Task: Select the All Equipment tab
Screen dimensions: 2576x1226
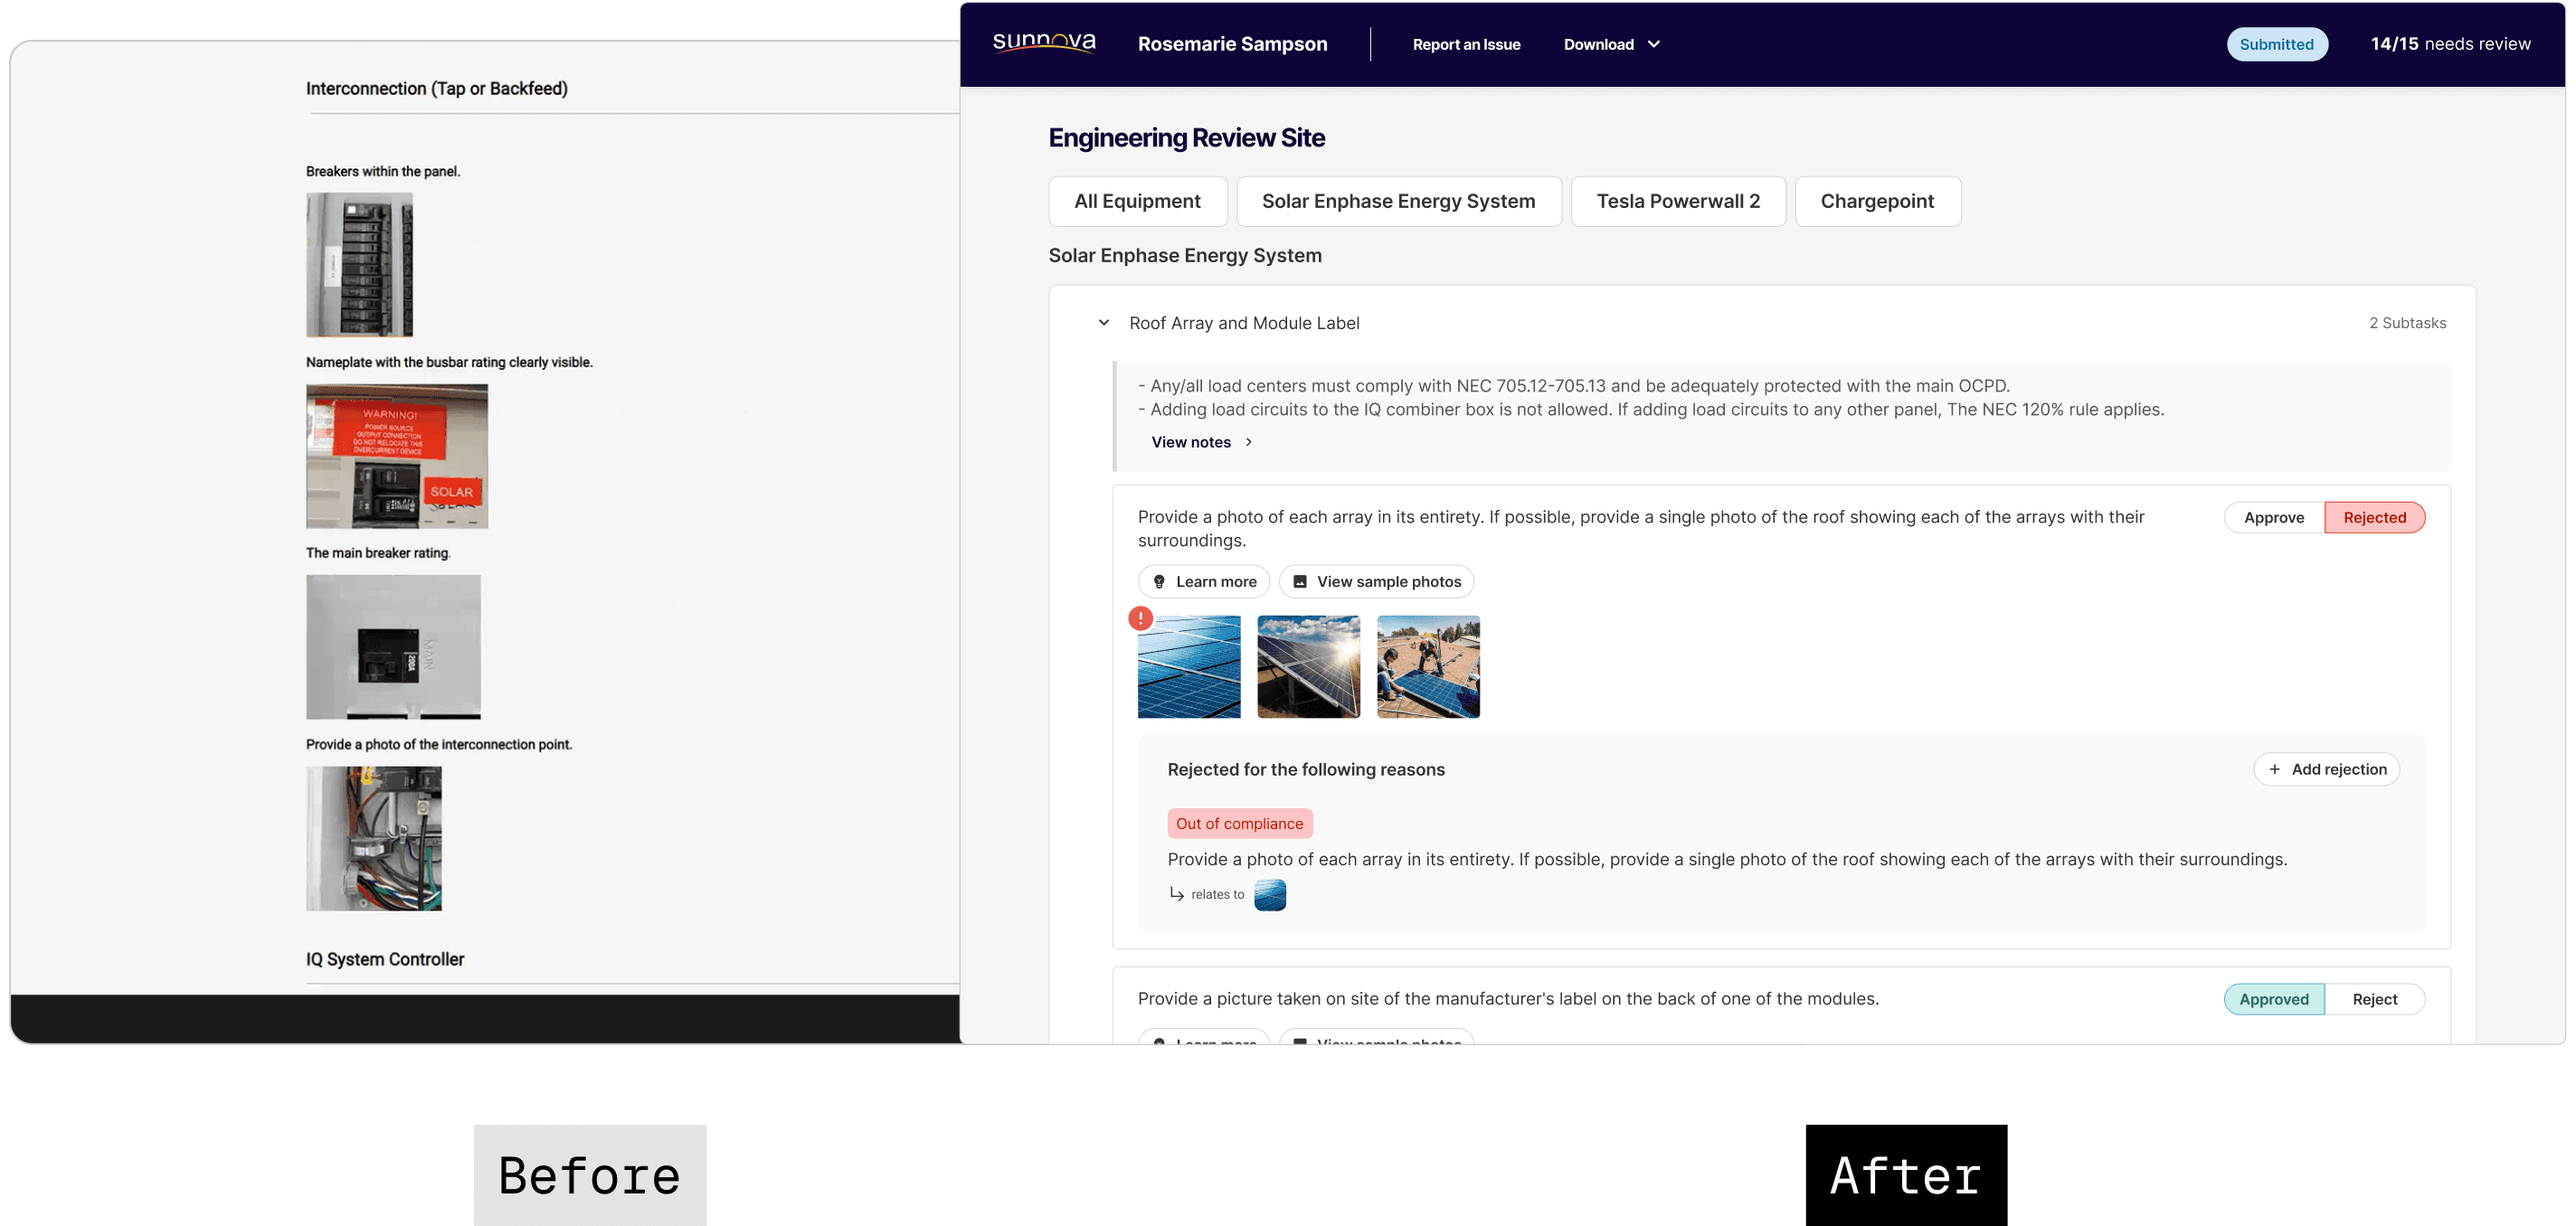Action: pos(1138,201)
